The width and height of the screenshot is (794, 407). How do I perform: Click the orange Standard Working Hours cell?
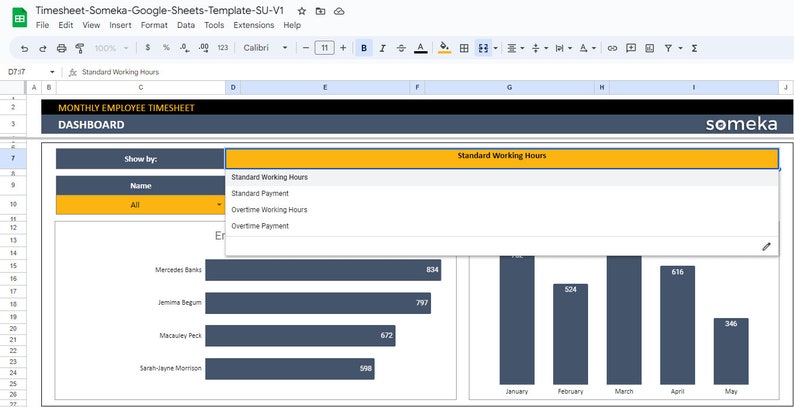pos(501,158)
